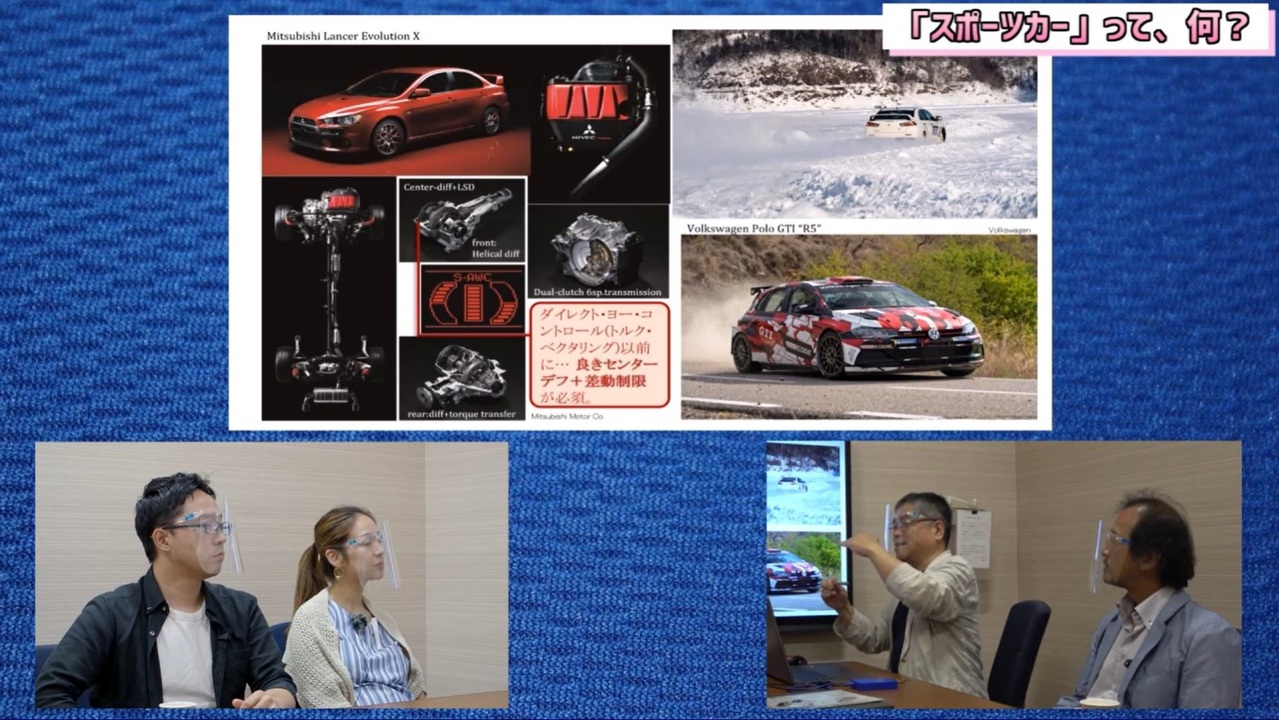Click the 'Volkswagen Polo GTI "R5"' caption
This screenshot has height=720, width=1279.
[754, 228]
